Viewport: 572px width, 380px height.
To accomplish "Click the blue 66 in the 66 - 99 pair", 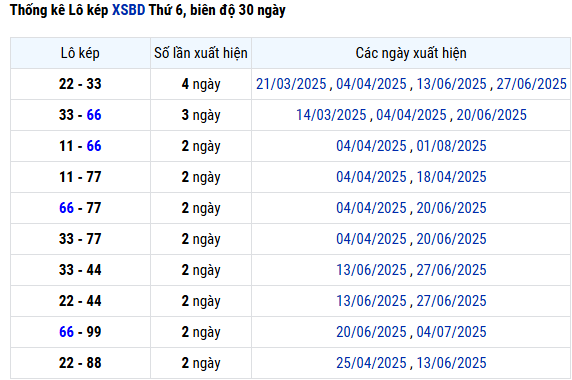I will 66,332.
